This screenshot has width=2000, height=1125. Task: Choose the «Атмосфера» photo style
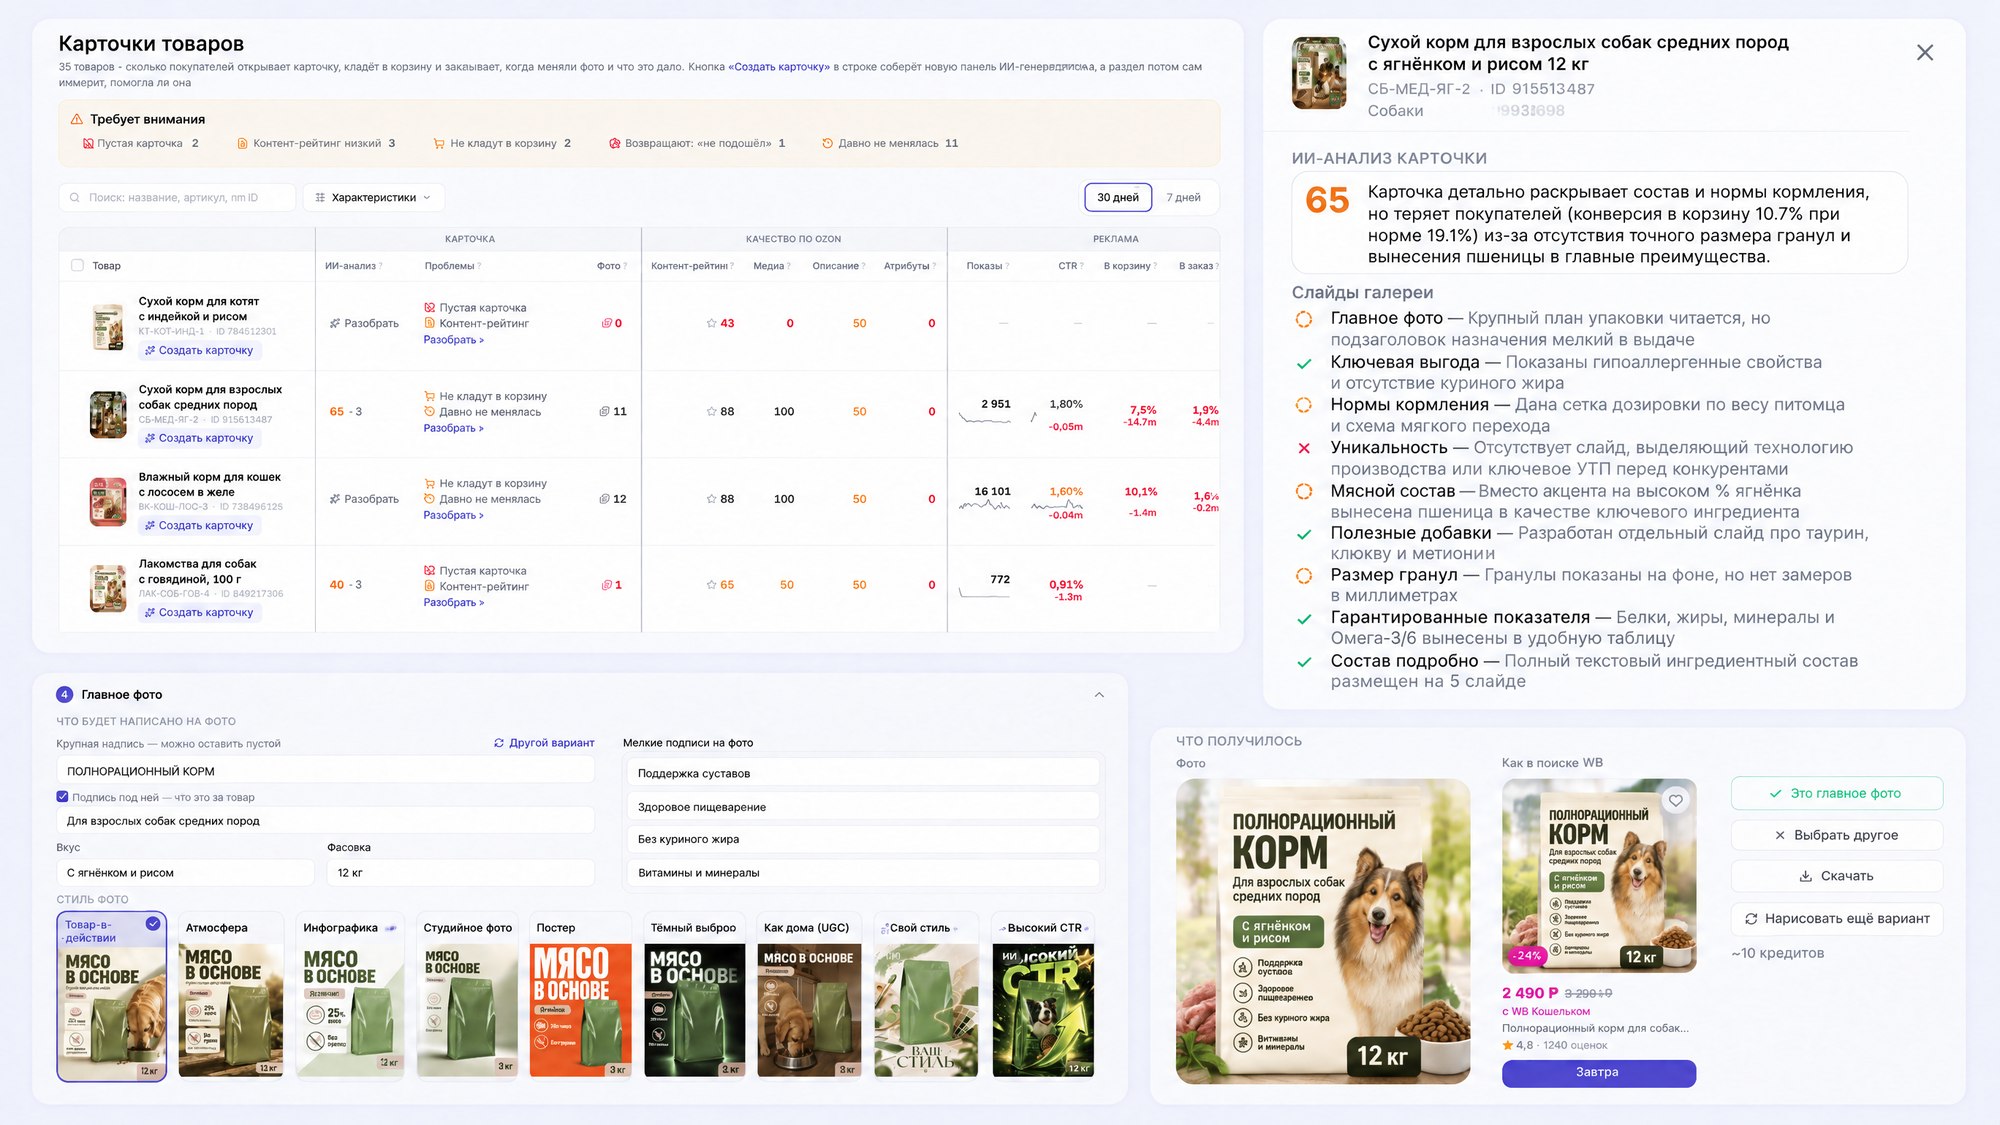tap(230, 996)
